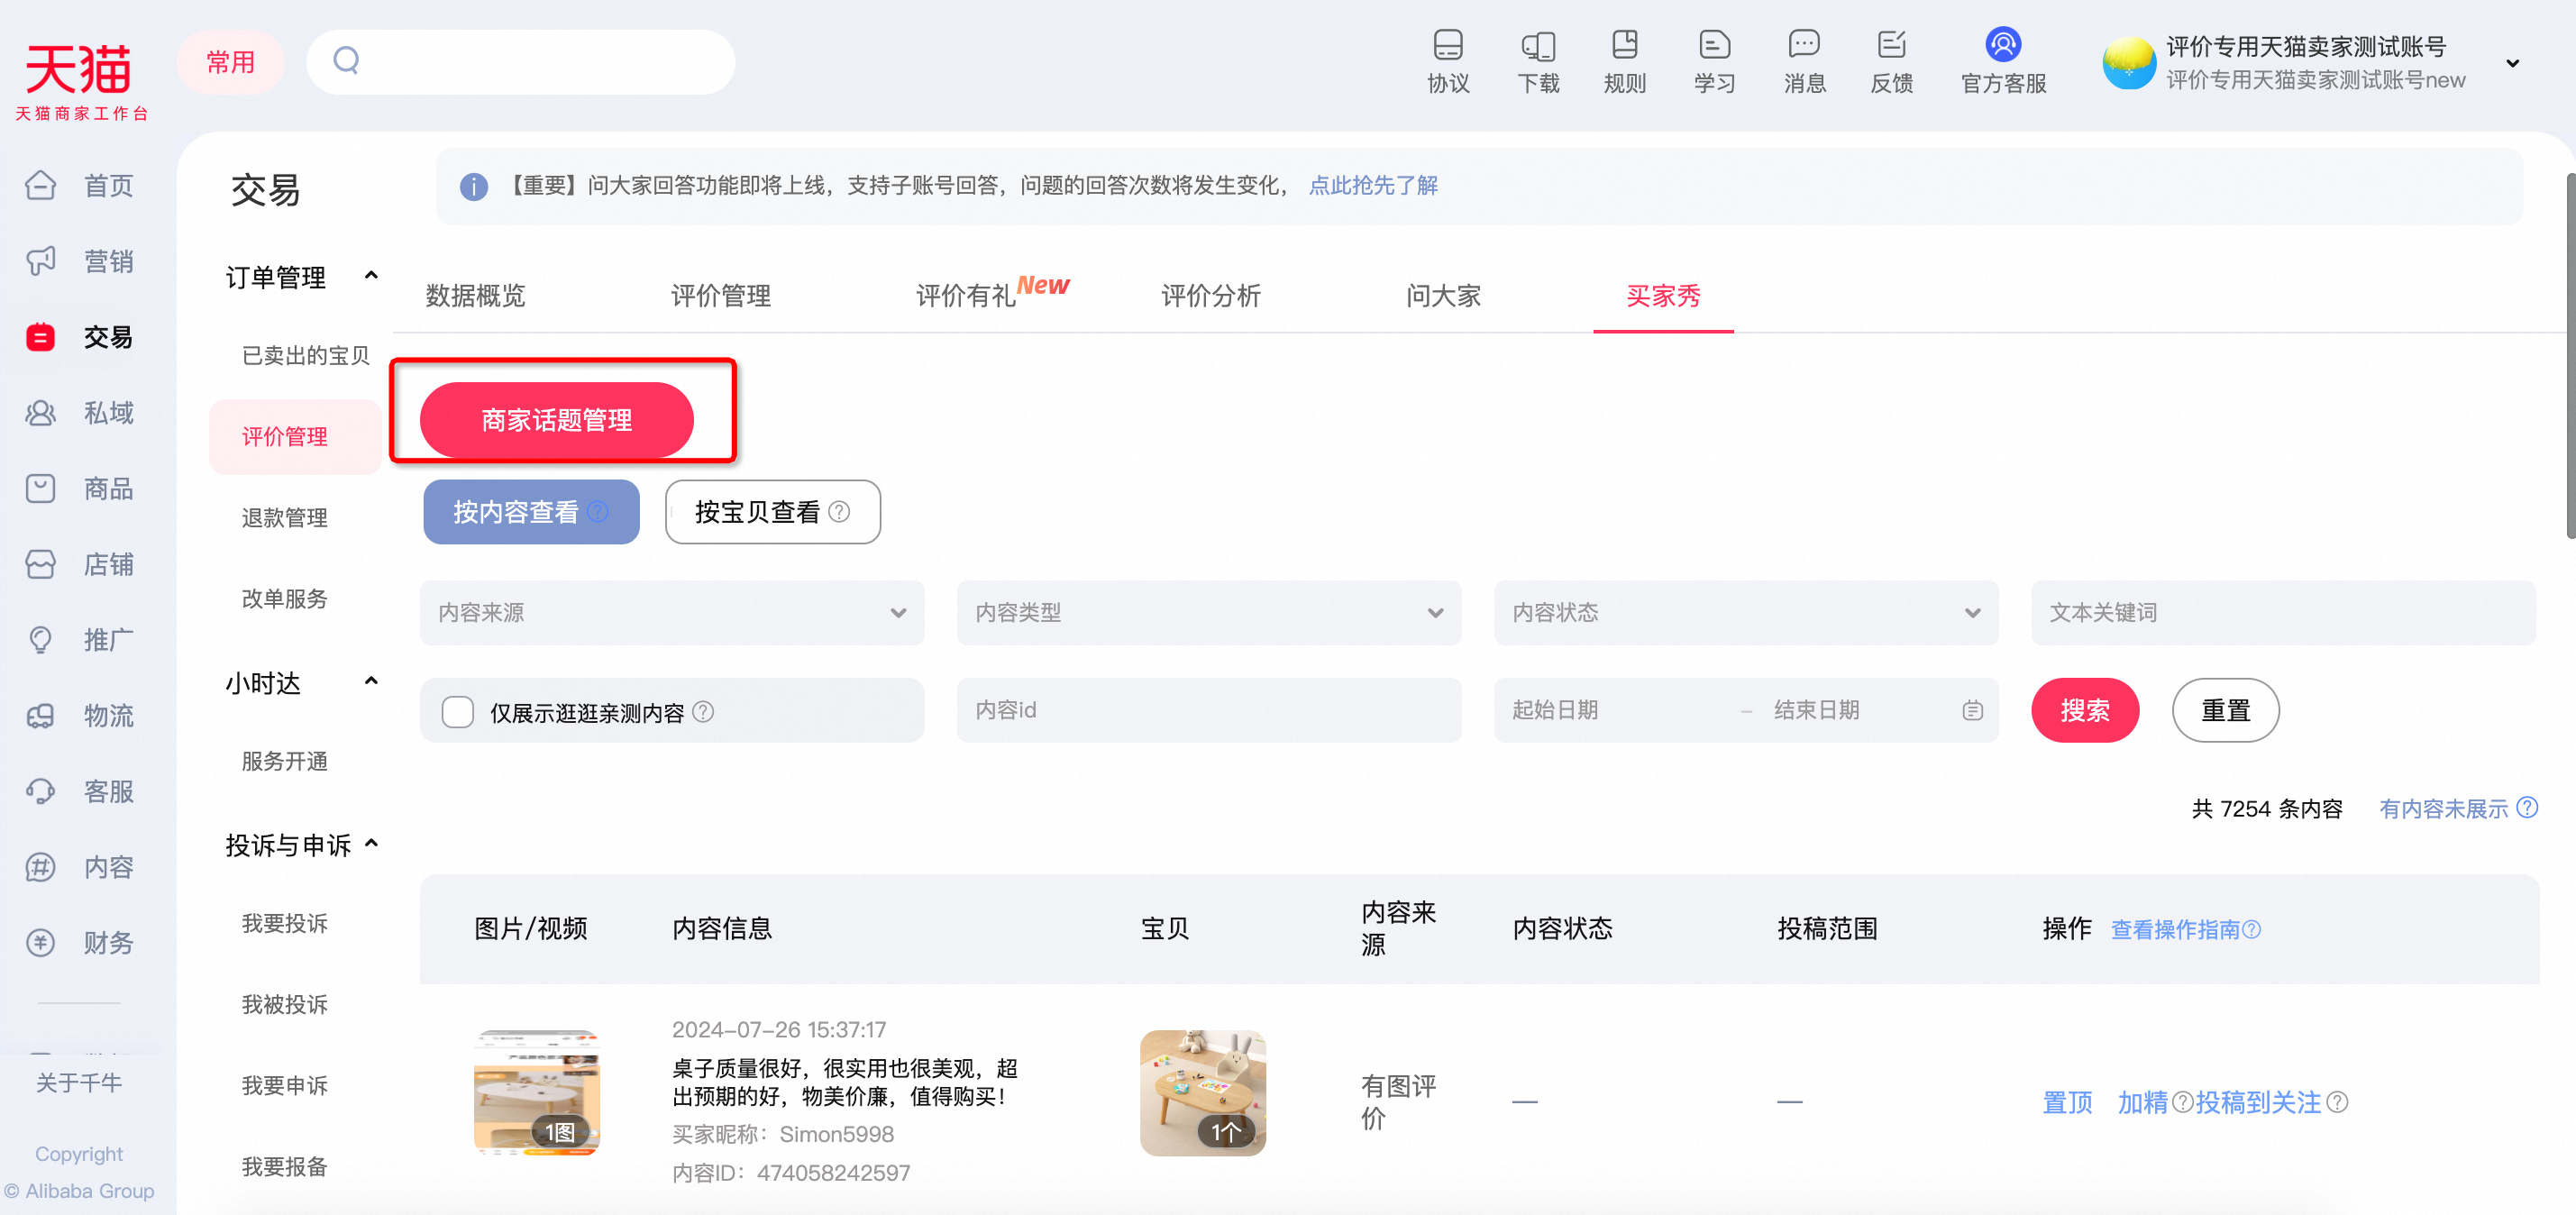Click help icon beside 仅展示逛逛亲测内容
This screenshot has width=2576, height=1215.
tap(703, 711)
